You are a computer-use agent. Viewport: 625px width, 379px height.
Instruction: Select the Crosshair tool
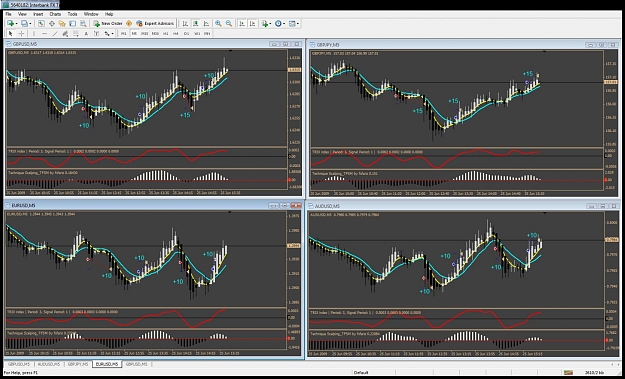(21, 33)
